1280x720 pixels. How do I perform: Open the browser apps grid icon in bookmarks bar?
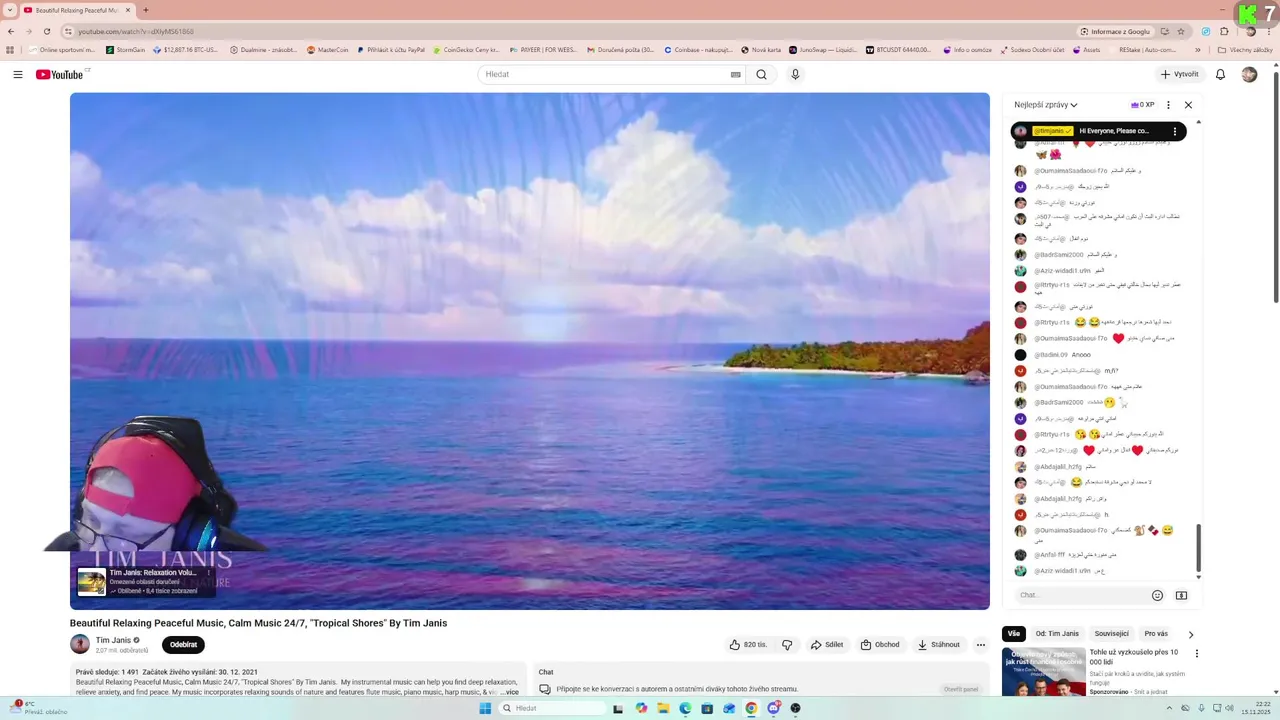coord(11,49)
